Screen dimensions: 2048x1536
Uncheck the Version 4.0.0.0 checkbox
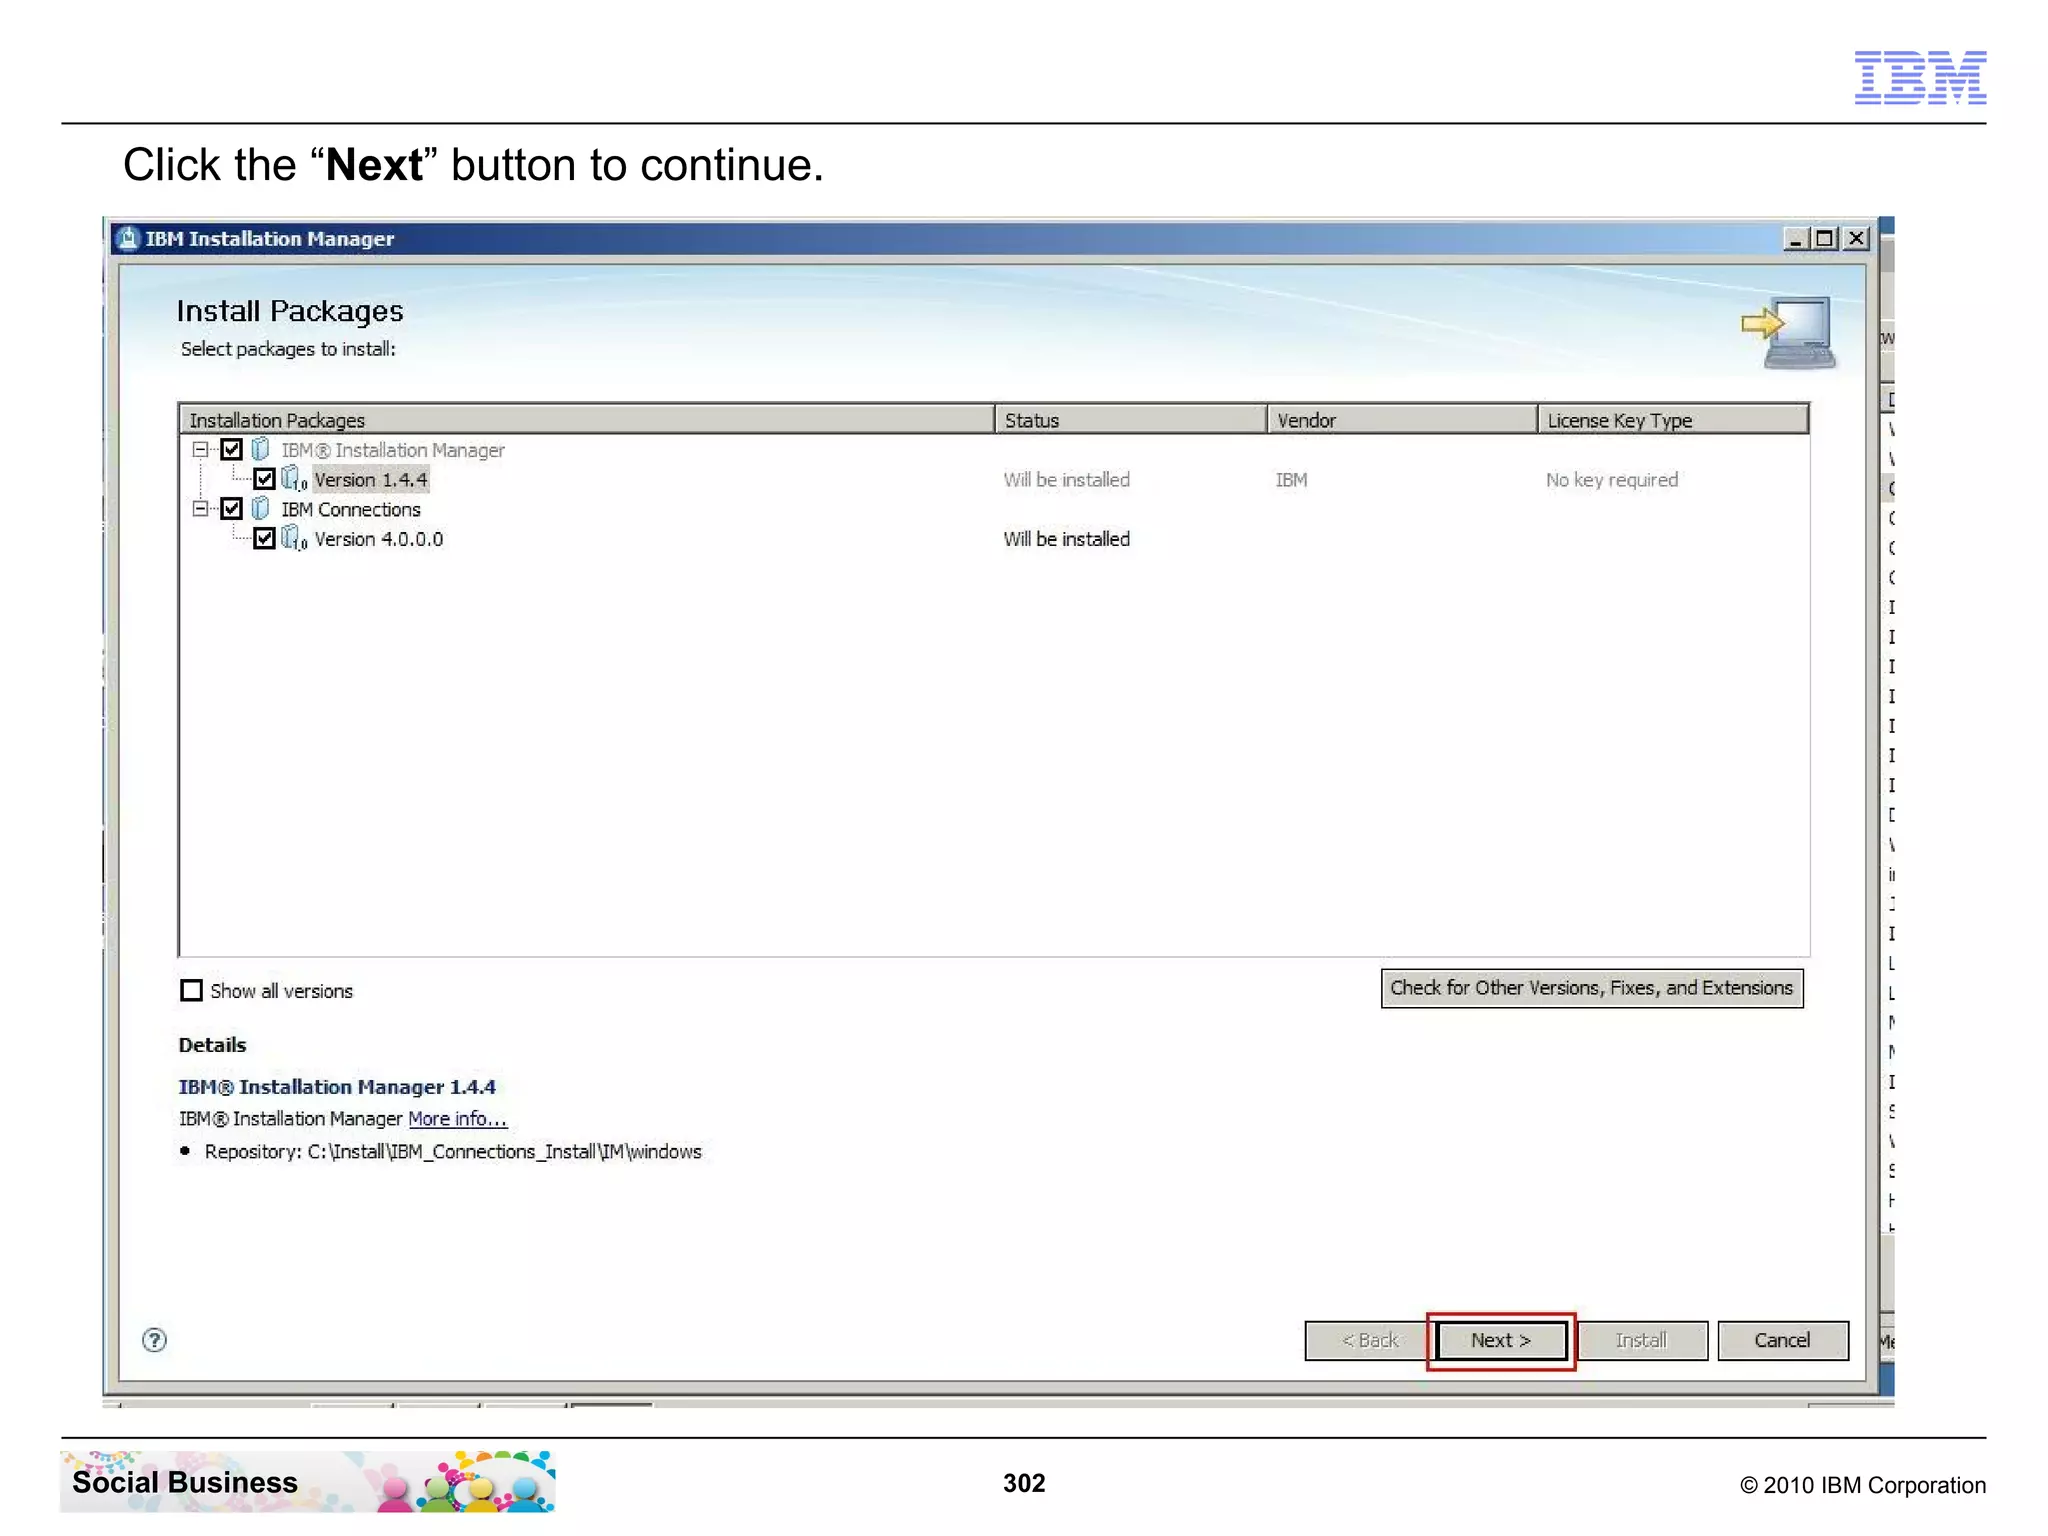[x=264, y=538]
